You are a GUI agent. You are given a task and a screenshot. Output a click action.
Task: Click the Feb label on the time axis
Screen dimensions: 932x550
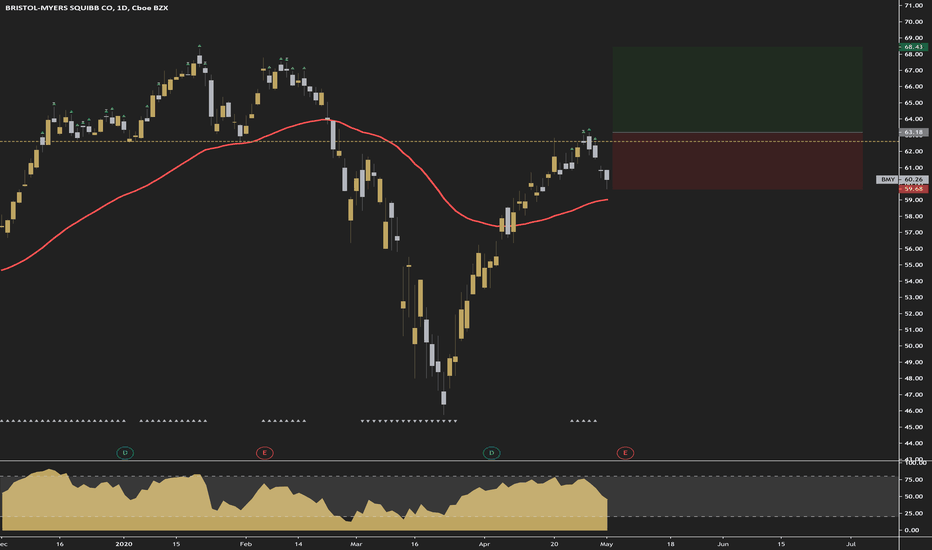pyautogui.click(x=245, y=543)
